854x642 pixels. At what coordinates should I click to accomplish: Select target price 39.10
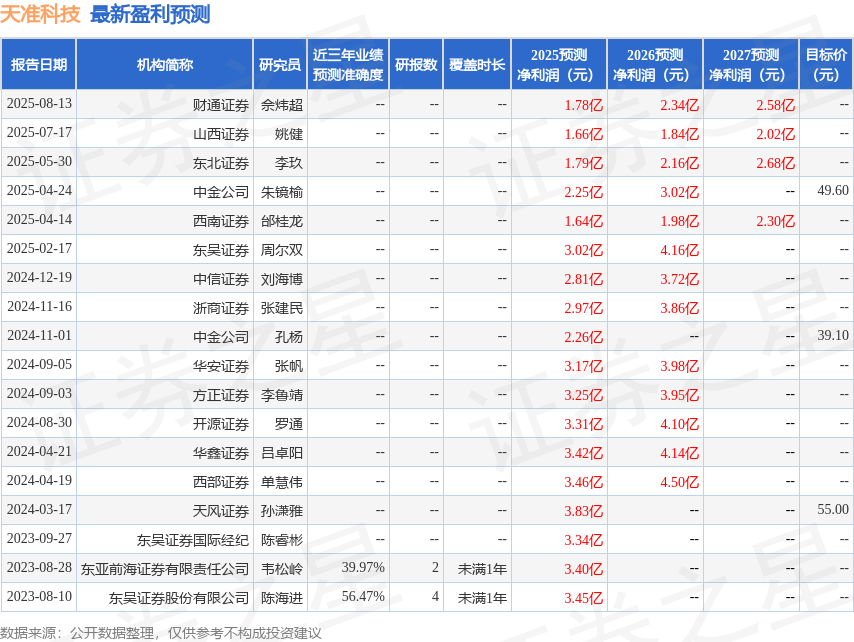coord(833,335)
